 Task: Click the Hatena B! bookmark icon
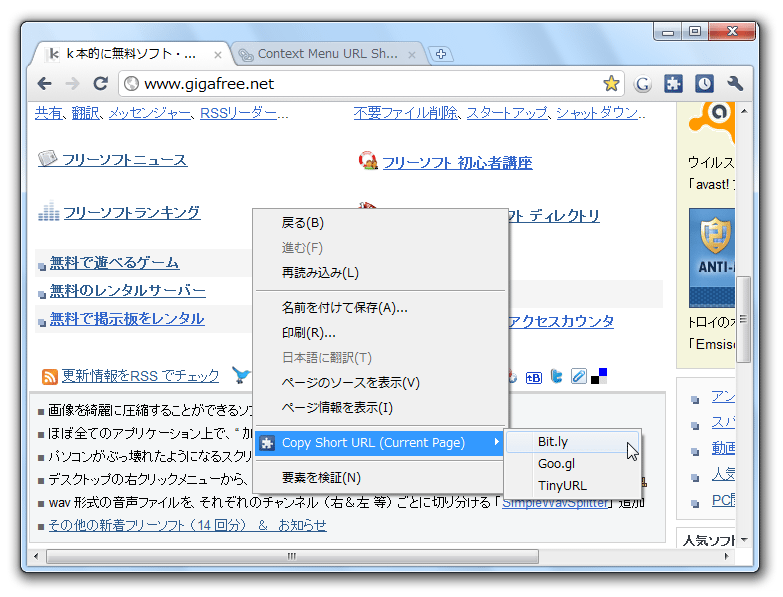[x=533, y=378]
